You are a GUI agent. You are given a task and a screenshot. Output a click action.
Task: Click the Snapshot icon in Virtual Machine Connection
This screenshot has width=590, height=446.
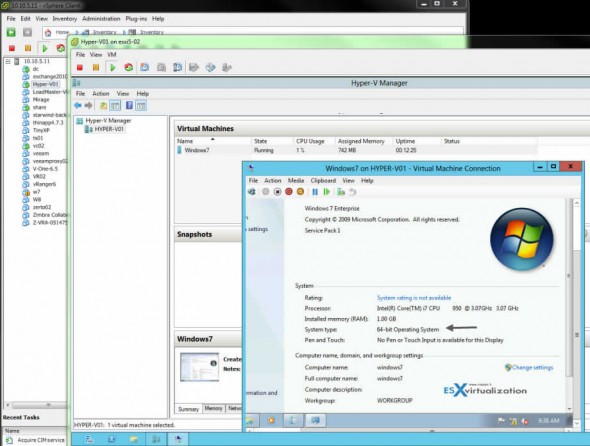click(341, 192)
